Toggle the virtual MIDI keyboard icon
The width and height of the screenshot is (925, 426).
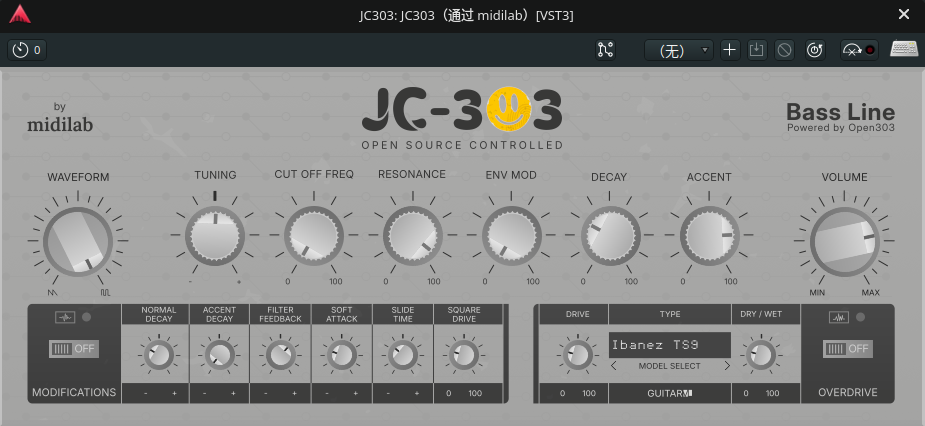904,50
